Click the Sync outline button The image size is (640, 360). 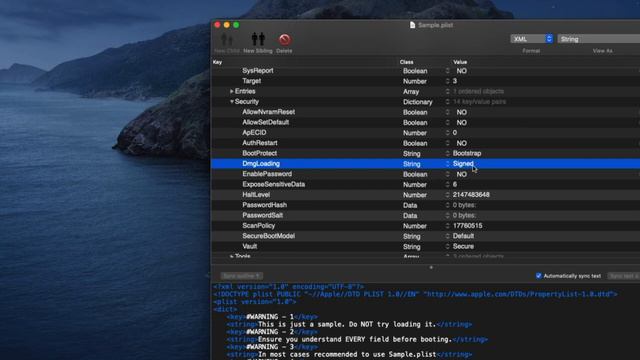tap(242, 276)
